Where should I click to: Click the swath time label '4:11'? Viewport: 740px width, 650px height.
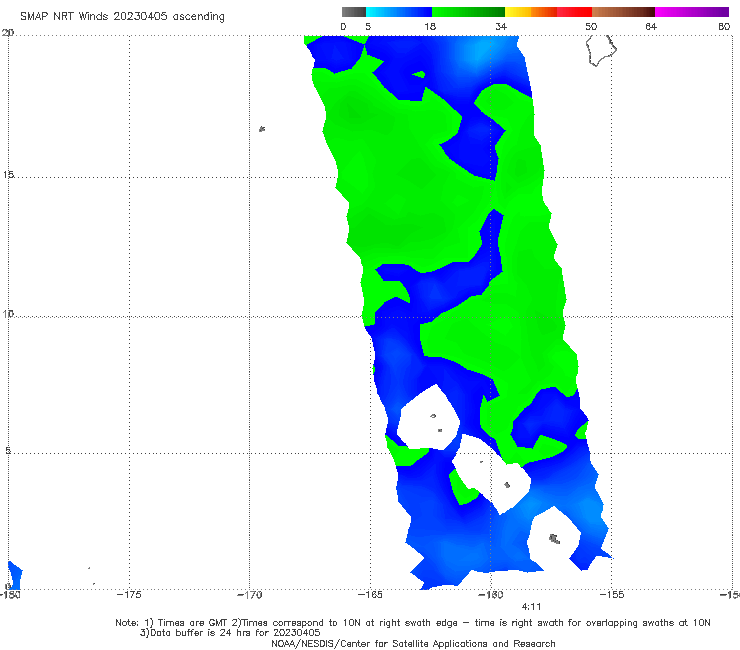[531, 607]
